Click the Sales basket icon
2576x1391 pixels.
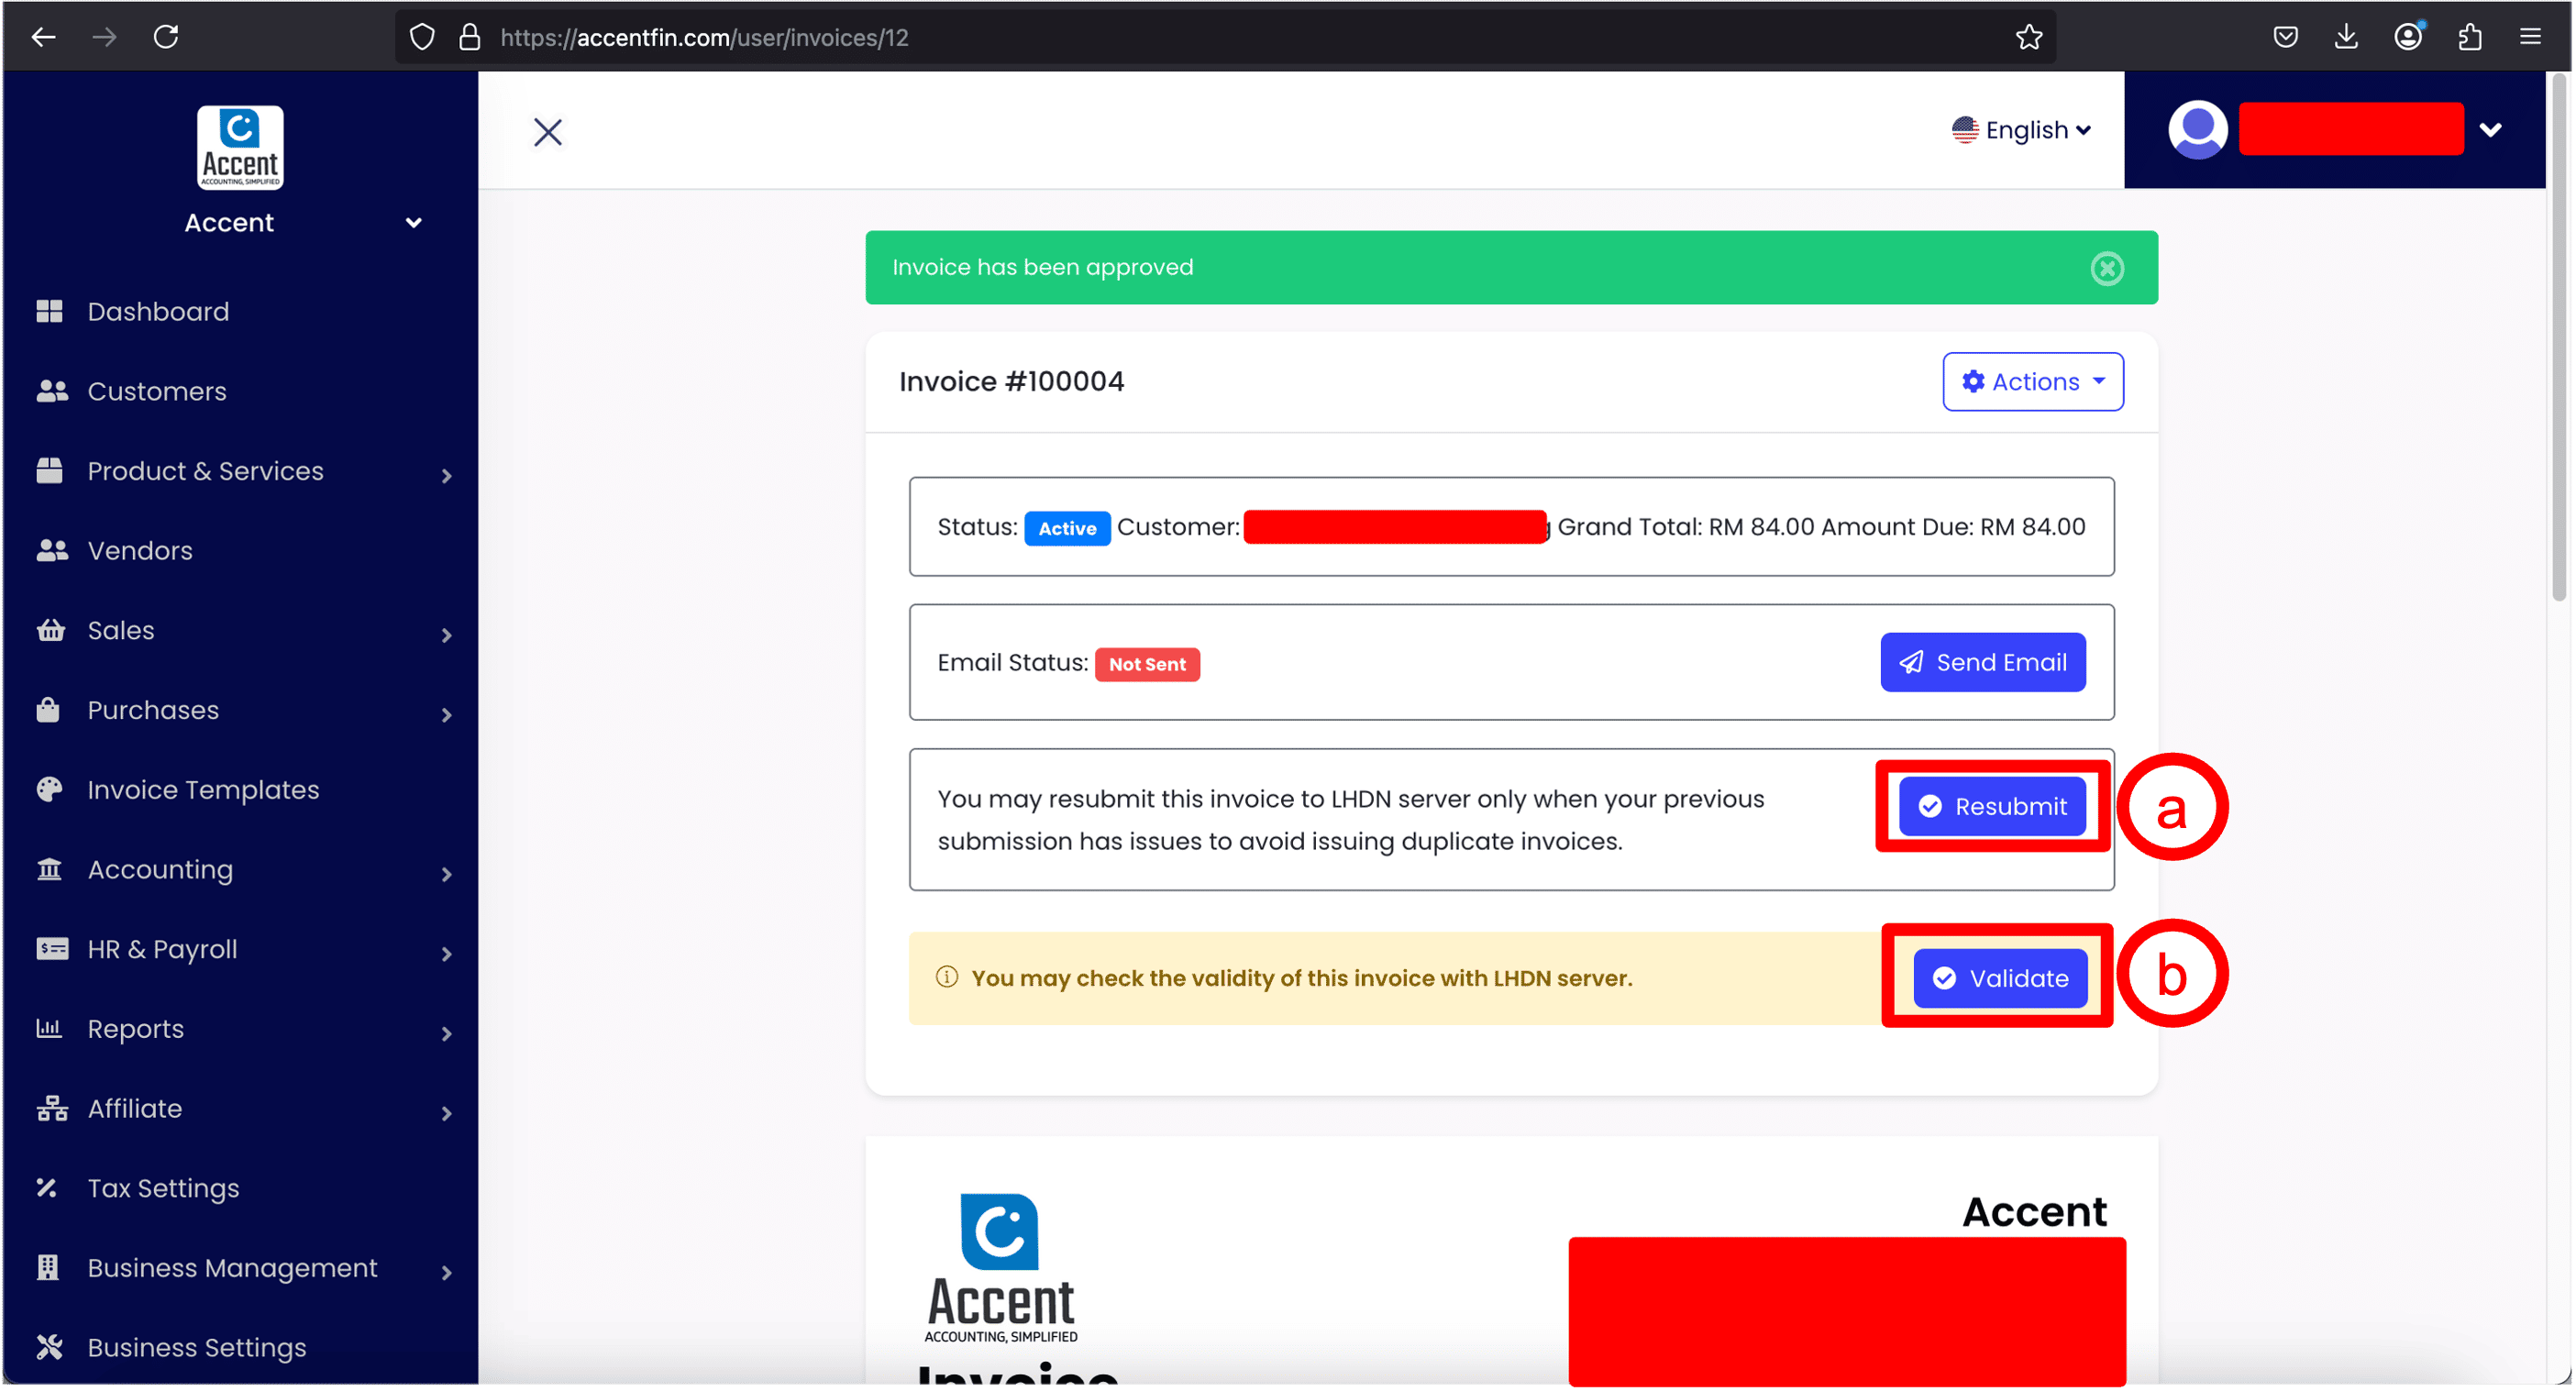[50, 630]
